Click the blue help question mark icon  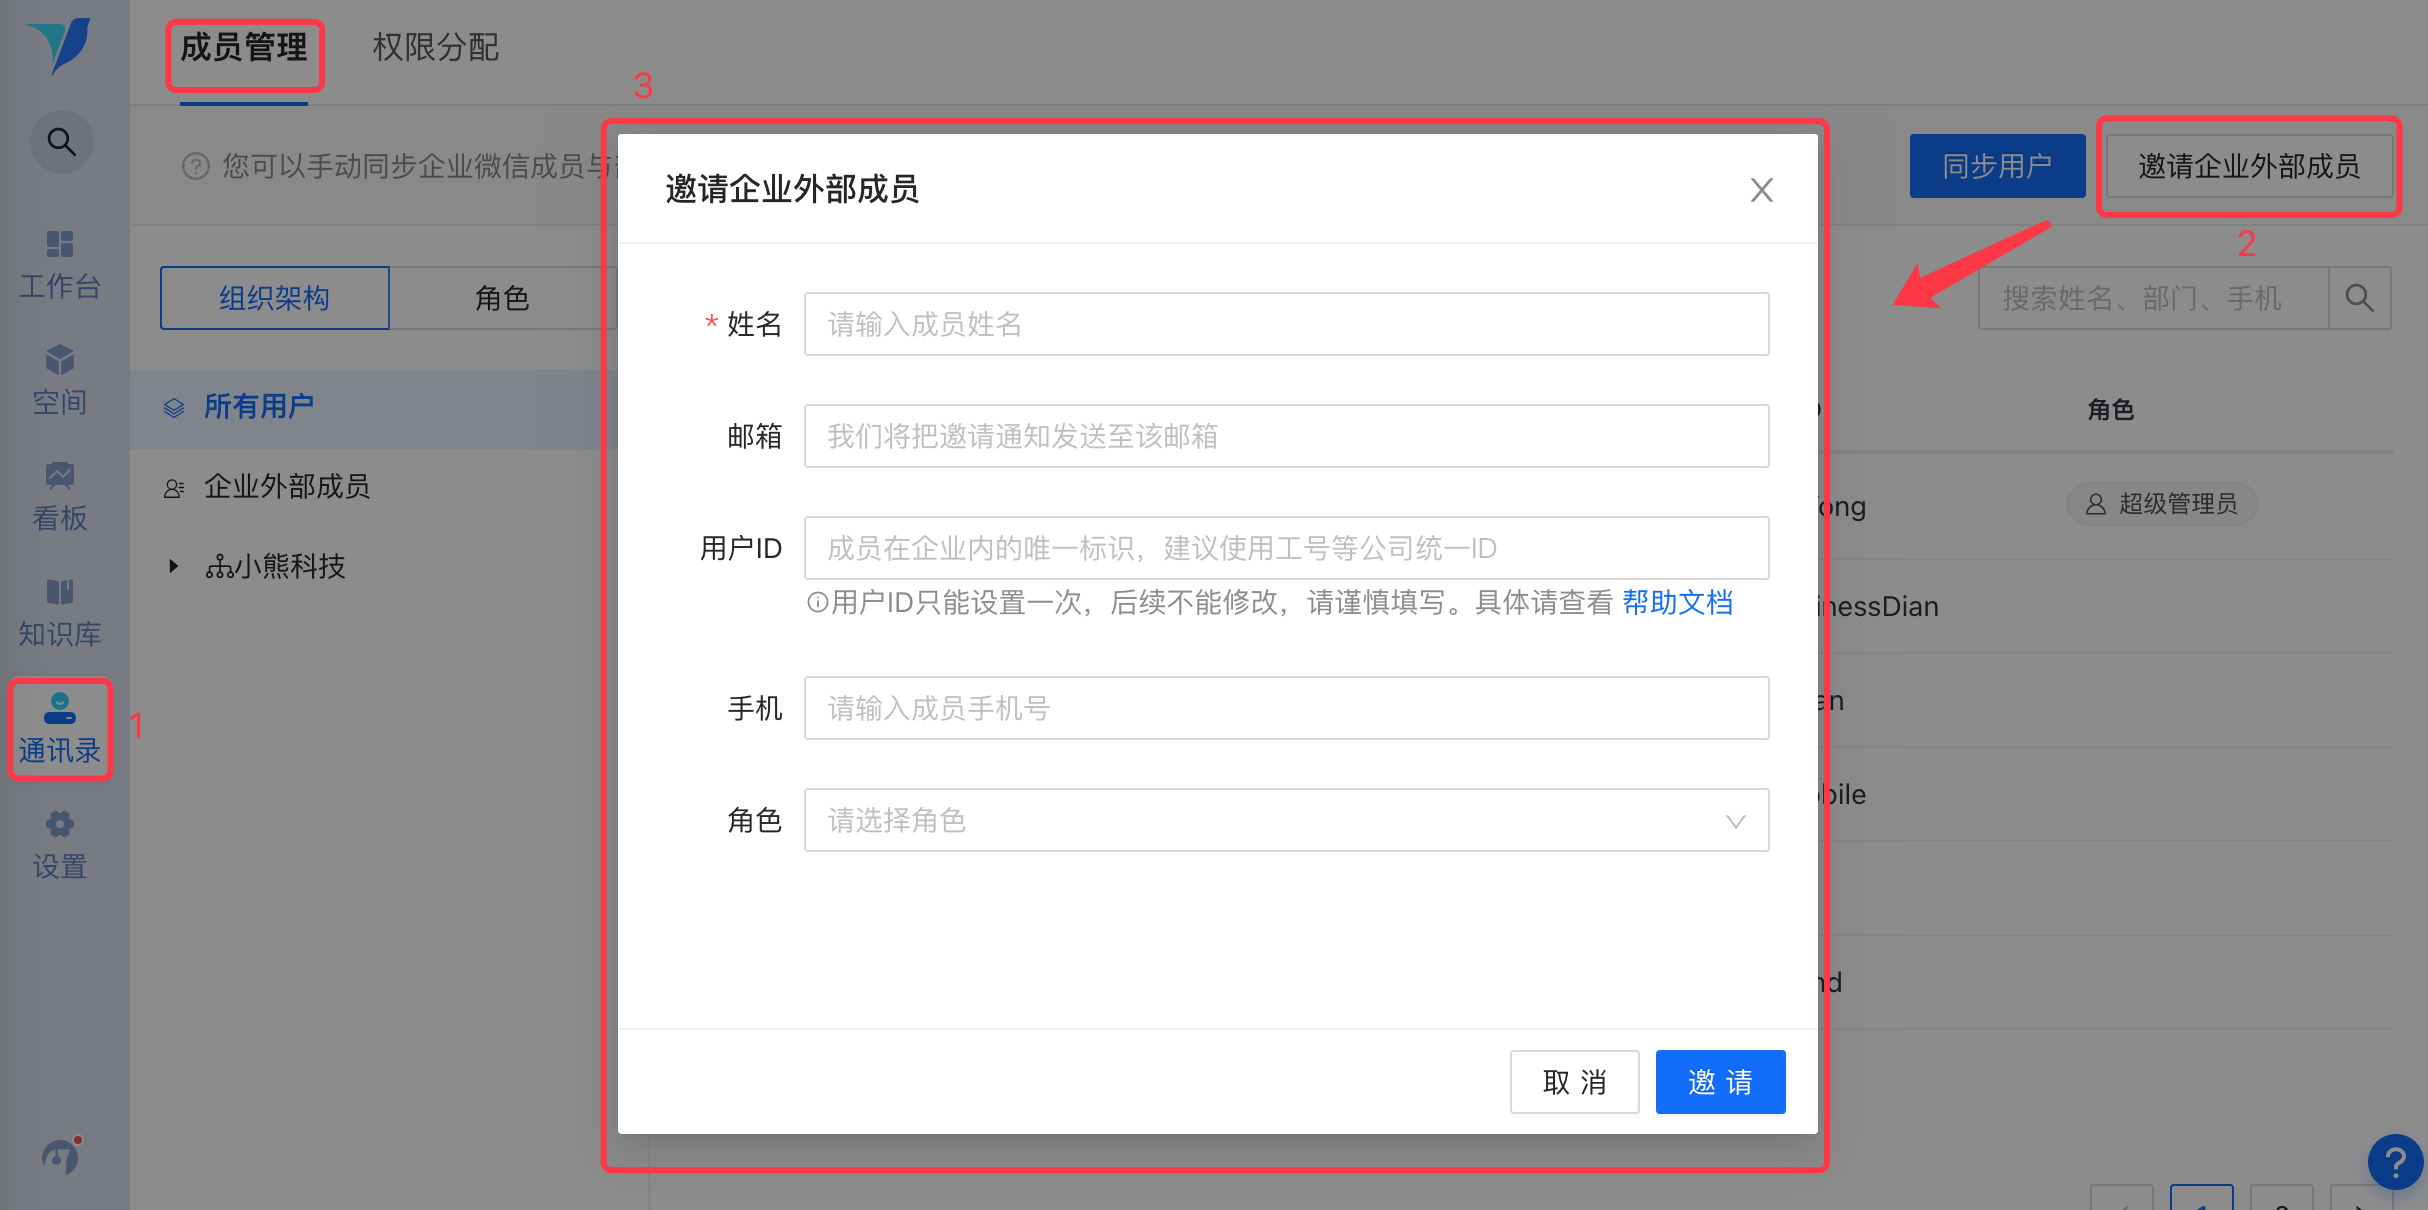pos(2394,1161)
